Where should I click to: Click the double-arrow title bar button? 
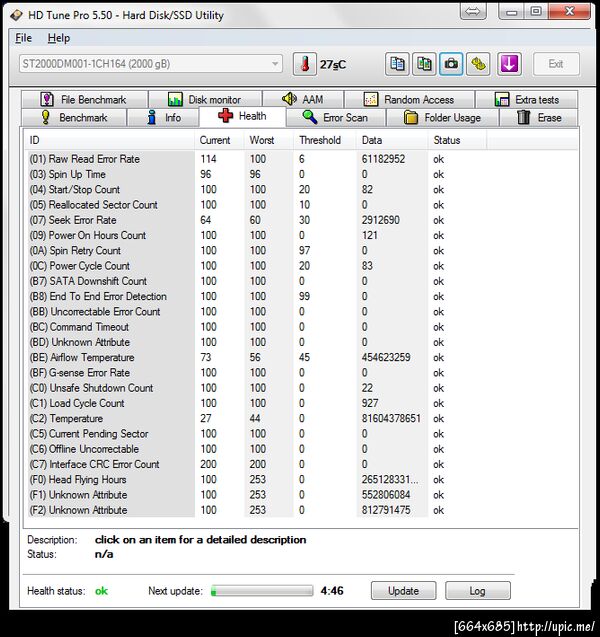pyautogui.click(x=473, y=11)
